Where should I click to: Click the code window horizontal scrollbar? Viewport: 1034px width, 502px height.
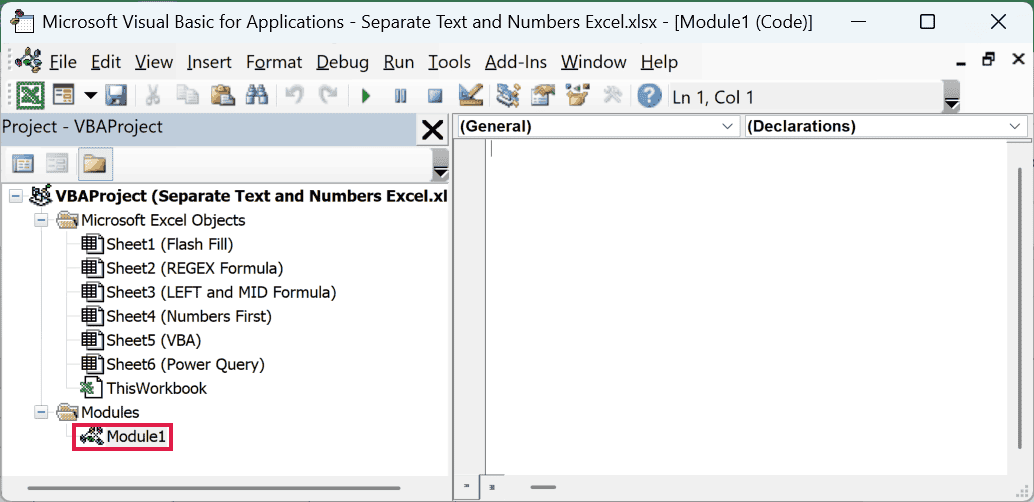(x=544, y=487)
